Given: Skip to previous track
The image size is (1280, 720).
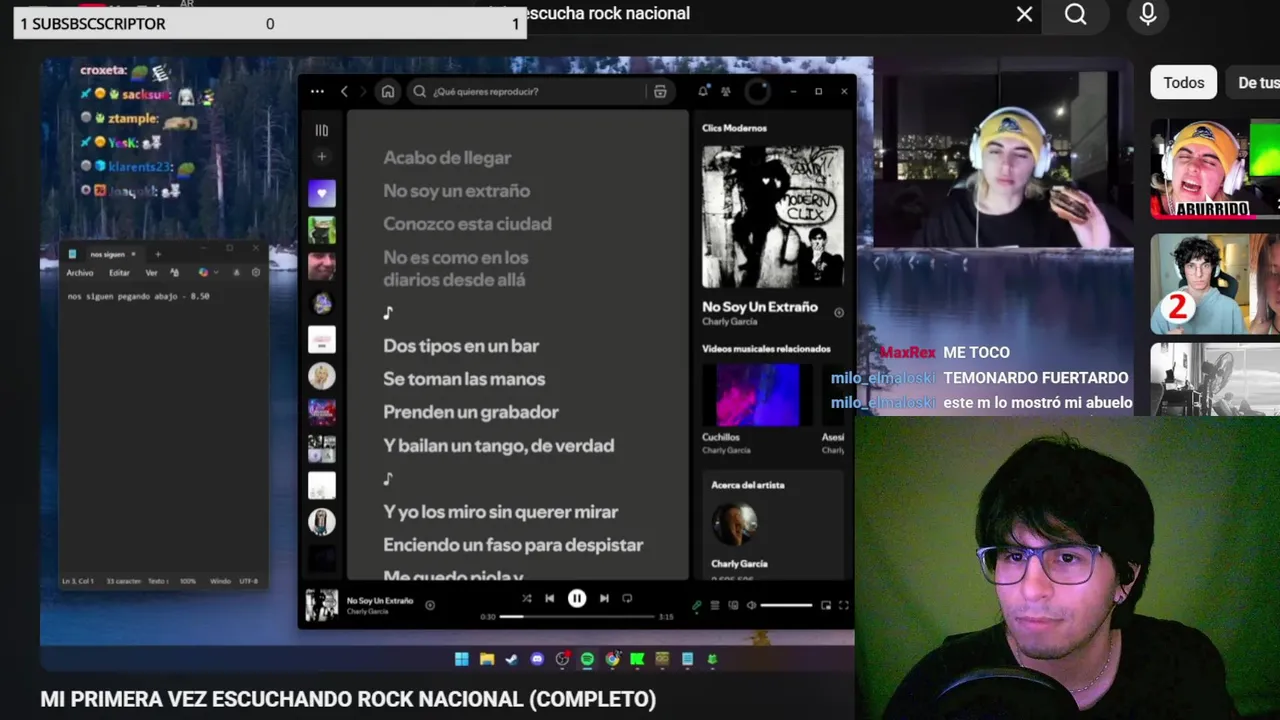Looking at the screenshot, I should (549, 598).
